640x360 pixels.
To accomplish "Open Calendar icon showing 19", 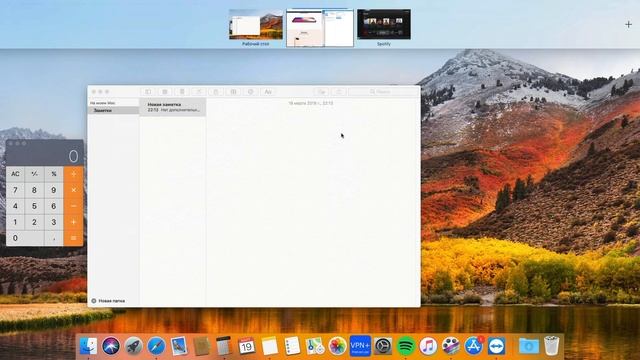I will click(x=247, y=346).
